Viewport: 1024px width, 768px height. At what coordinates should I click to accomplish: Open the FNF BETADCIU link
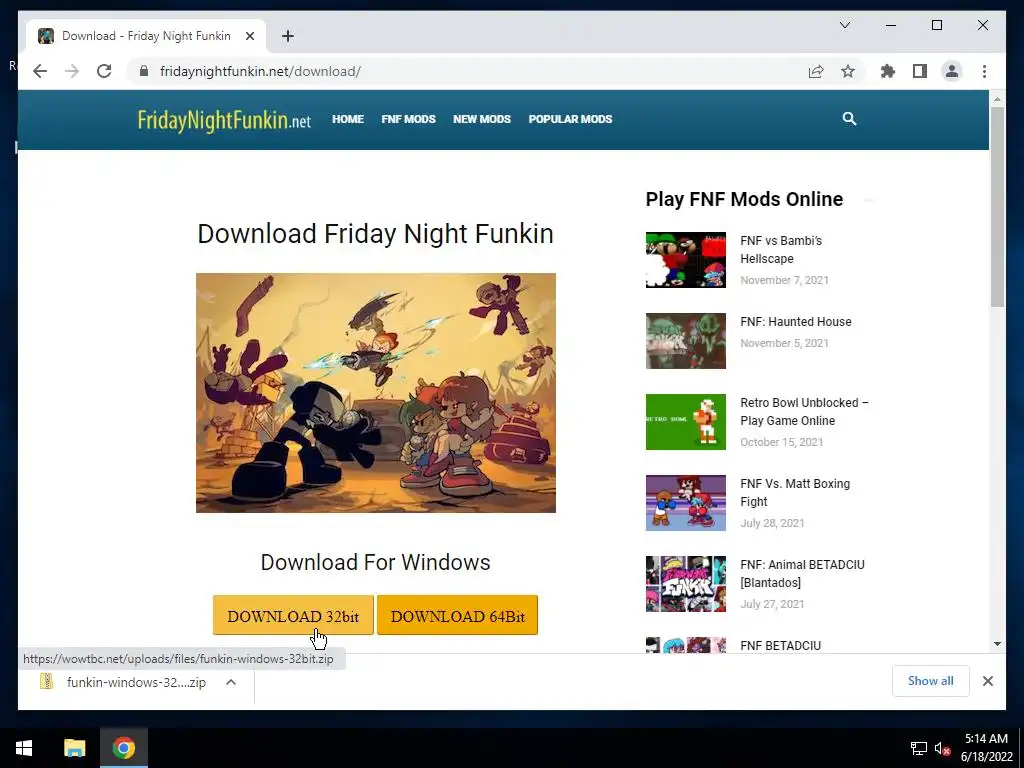[780, 645]
